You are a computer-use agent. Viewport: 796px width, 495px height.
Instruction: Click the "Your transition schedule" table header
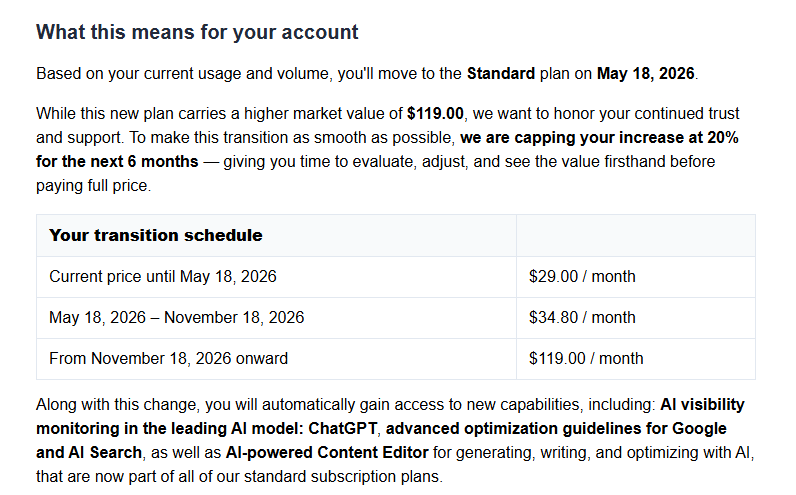click(156, 236)
